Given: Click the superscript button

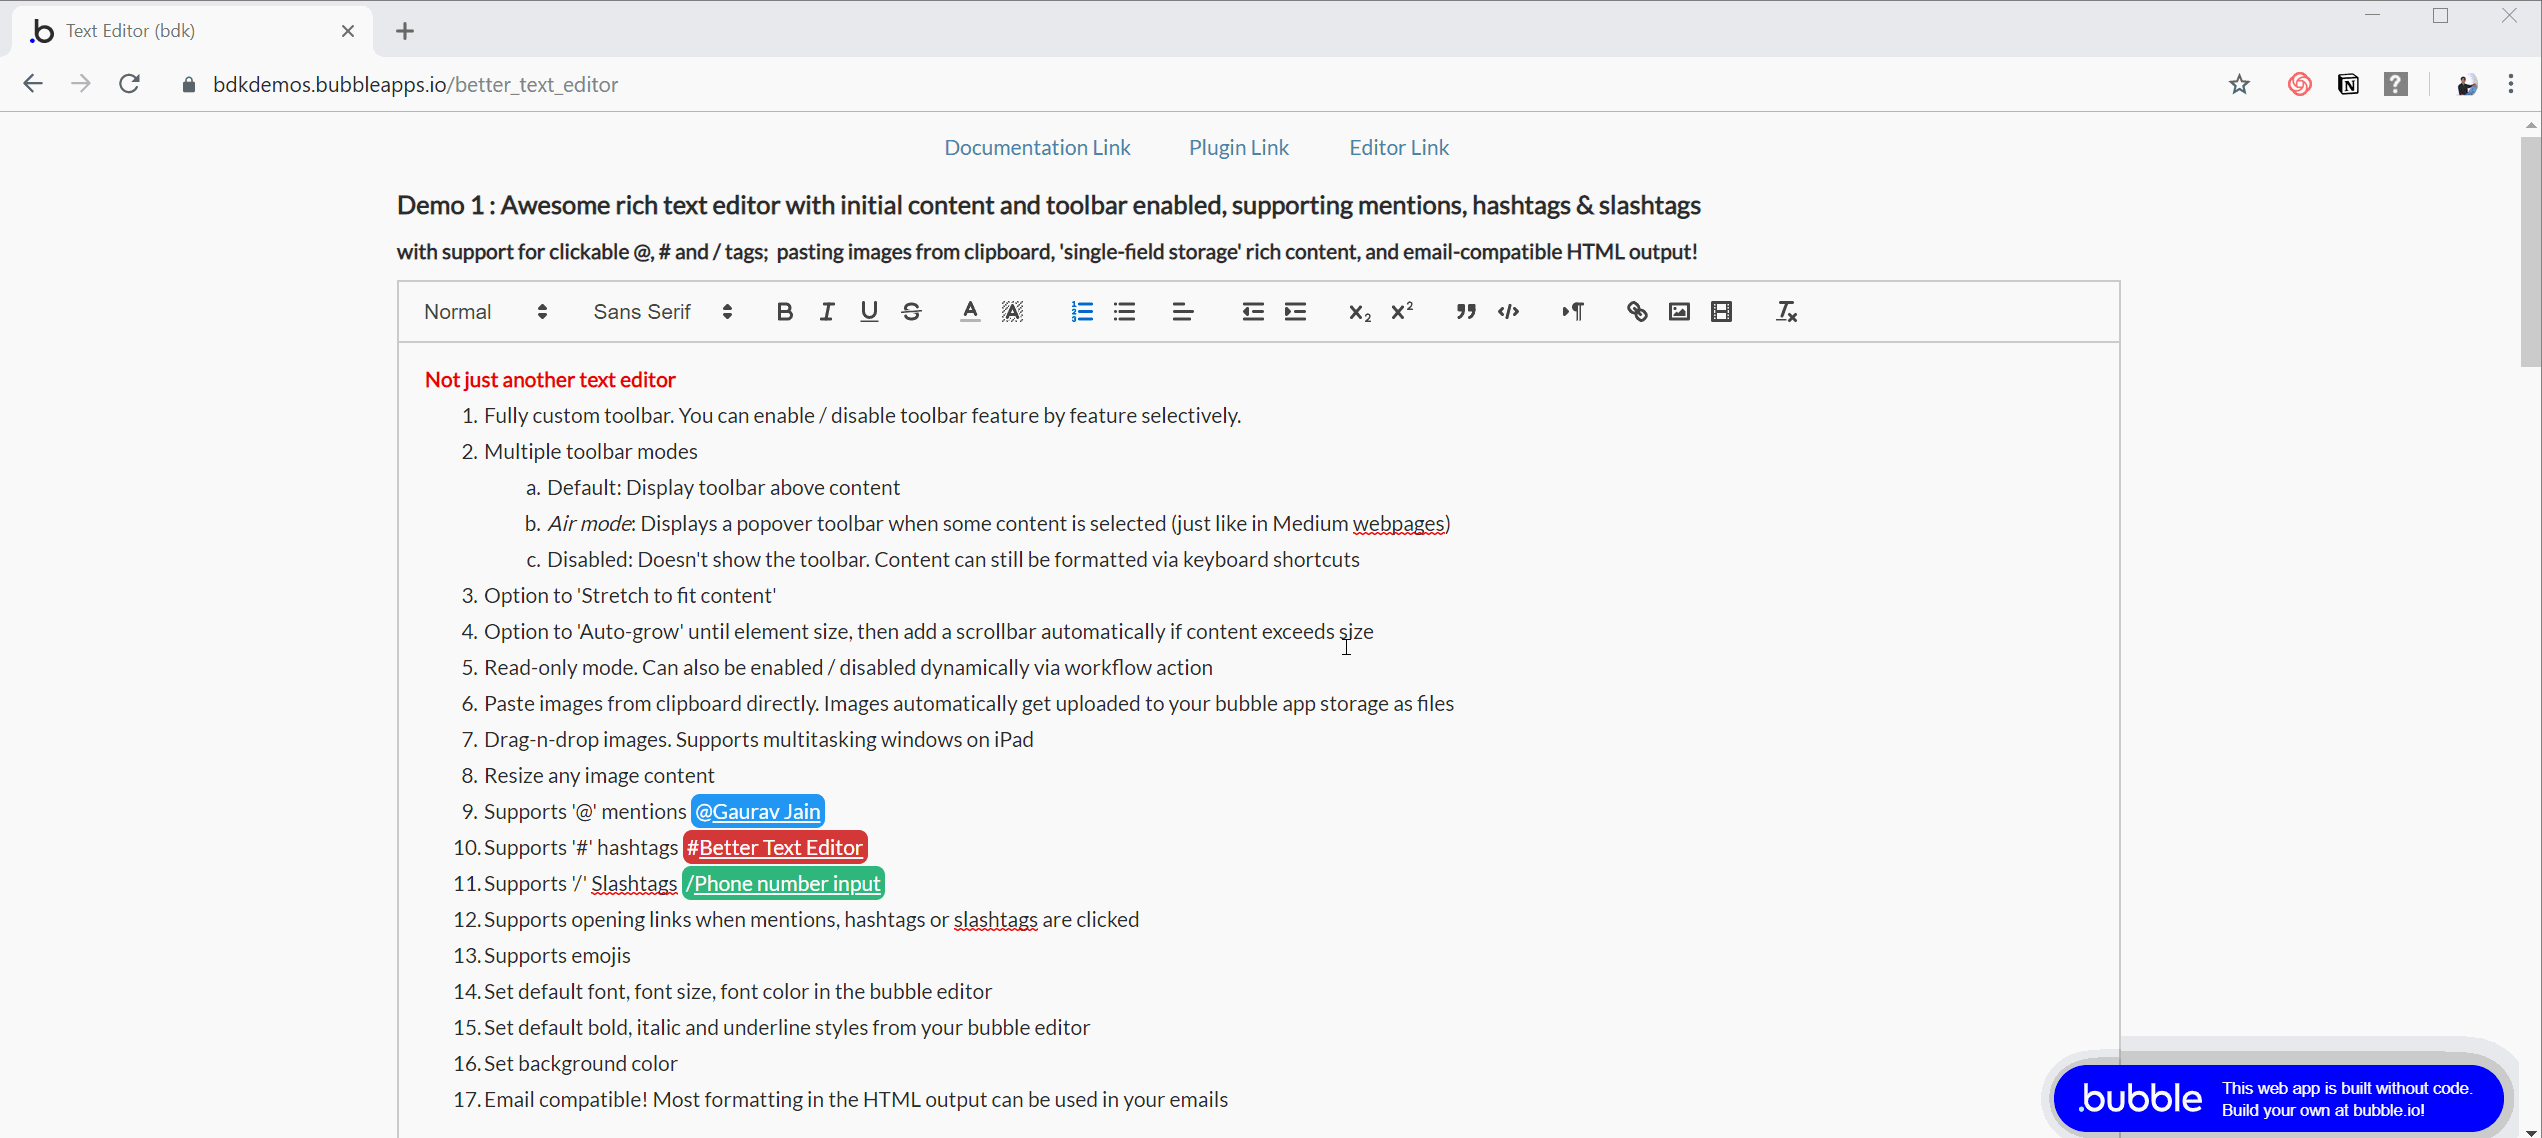Looking at the screenshot, I should [1402, 312].
